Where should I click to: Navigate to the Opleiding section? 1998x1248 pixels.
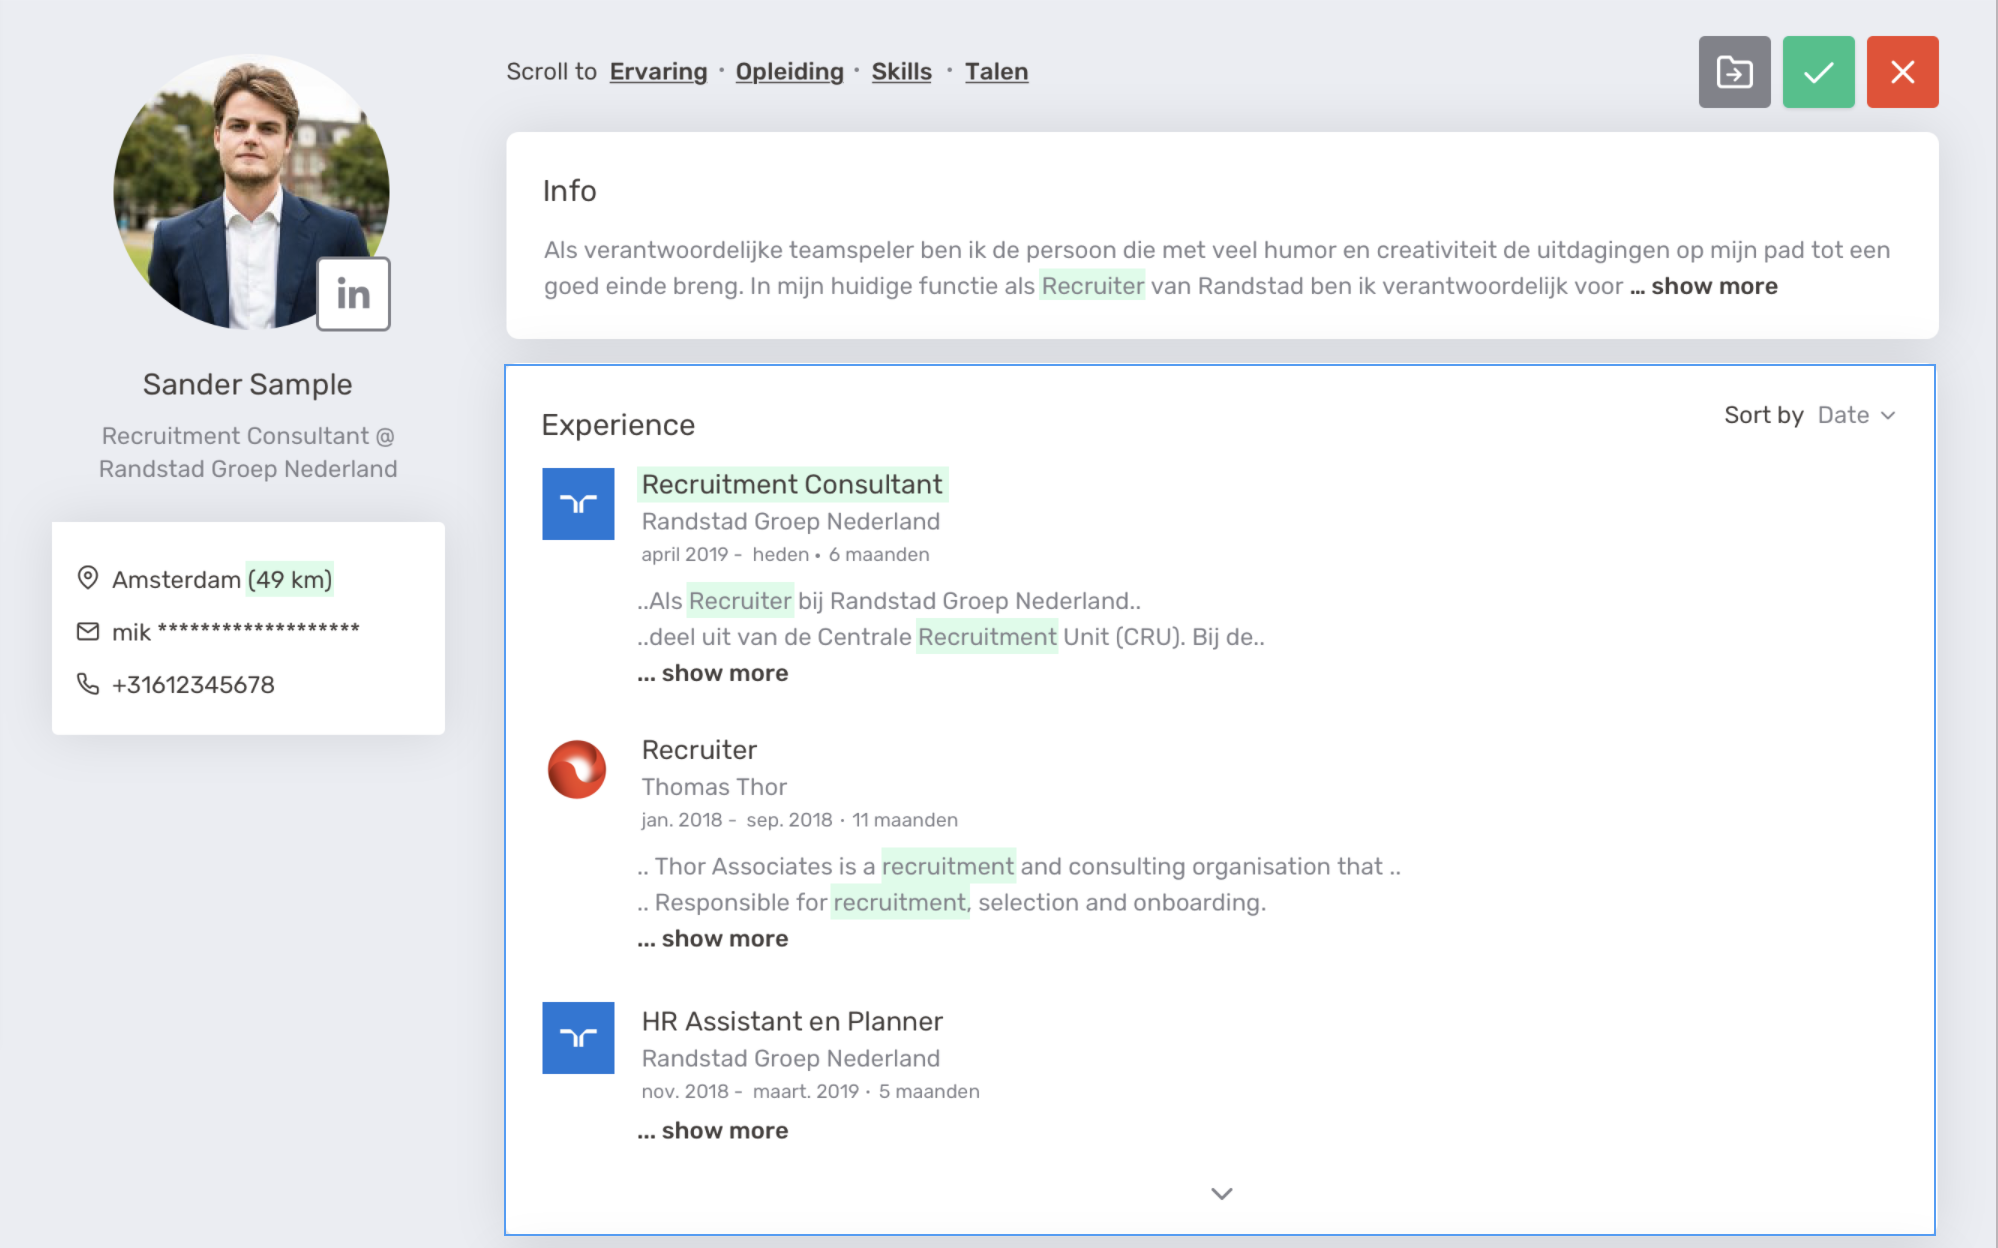789,71
